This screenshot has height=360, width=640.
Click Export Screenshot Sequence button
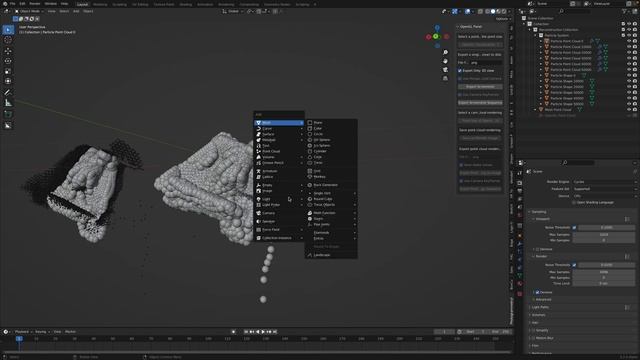click(x=480, y=103)
